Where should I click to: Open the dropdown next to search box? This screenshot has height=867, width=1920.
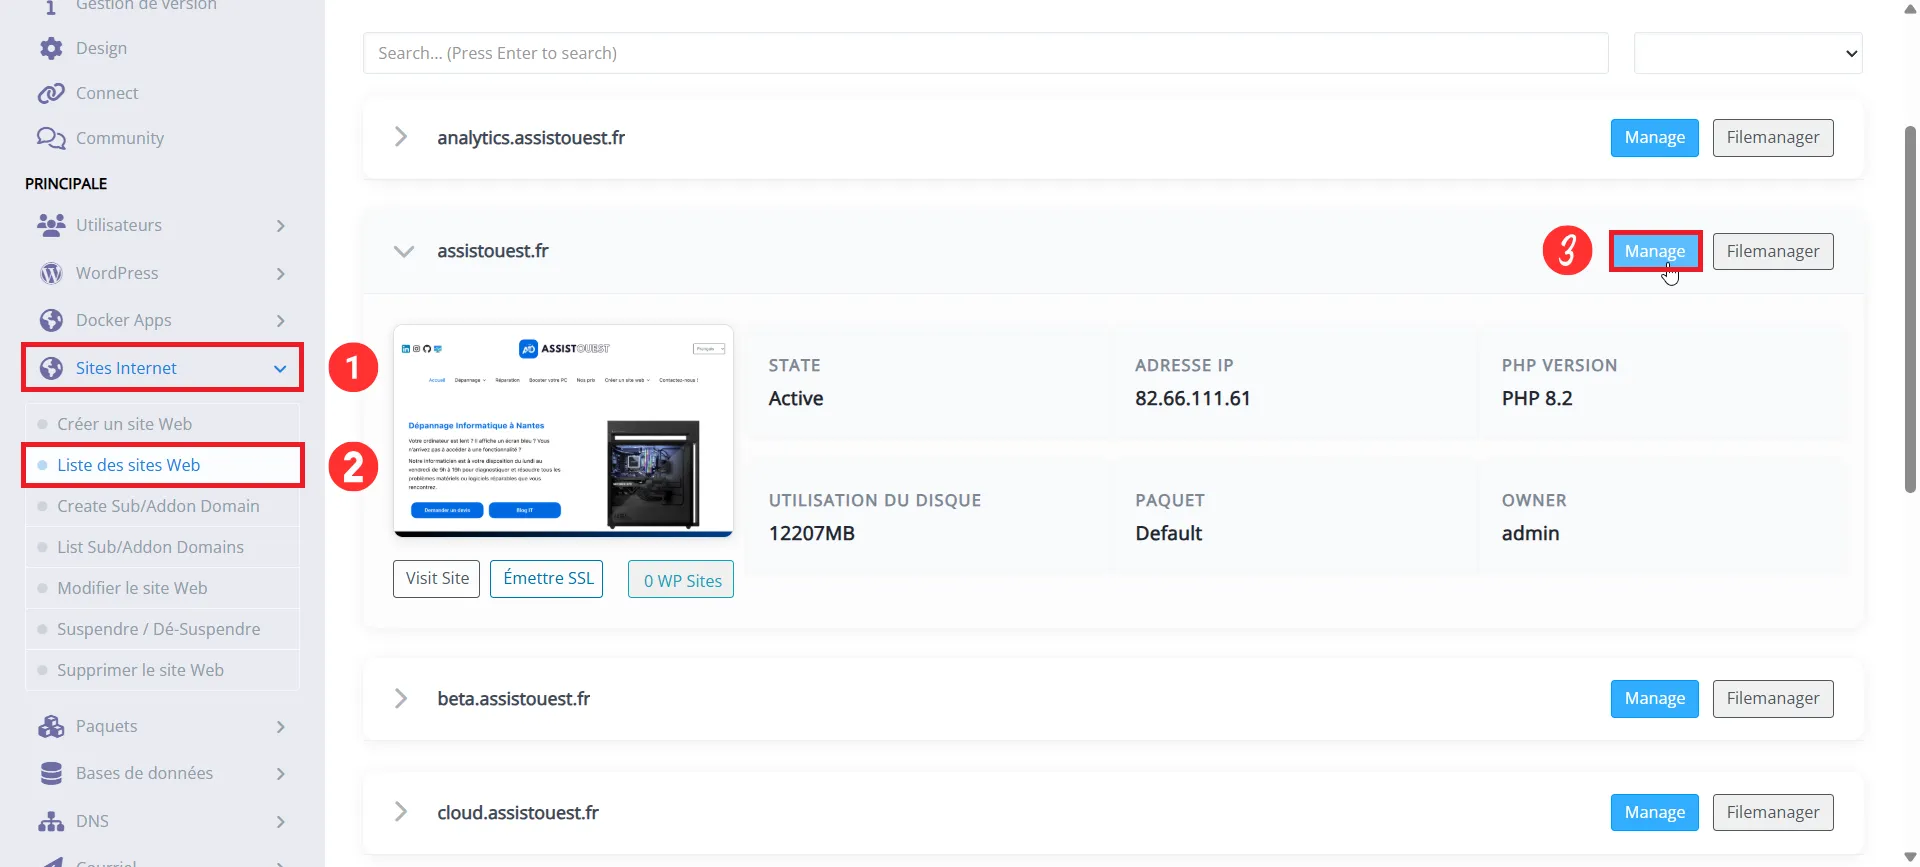click(x=1747, y=53)
